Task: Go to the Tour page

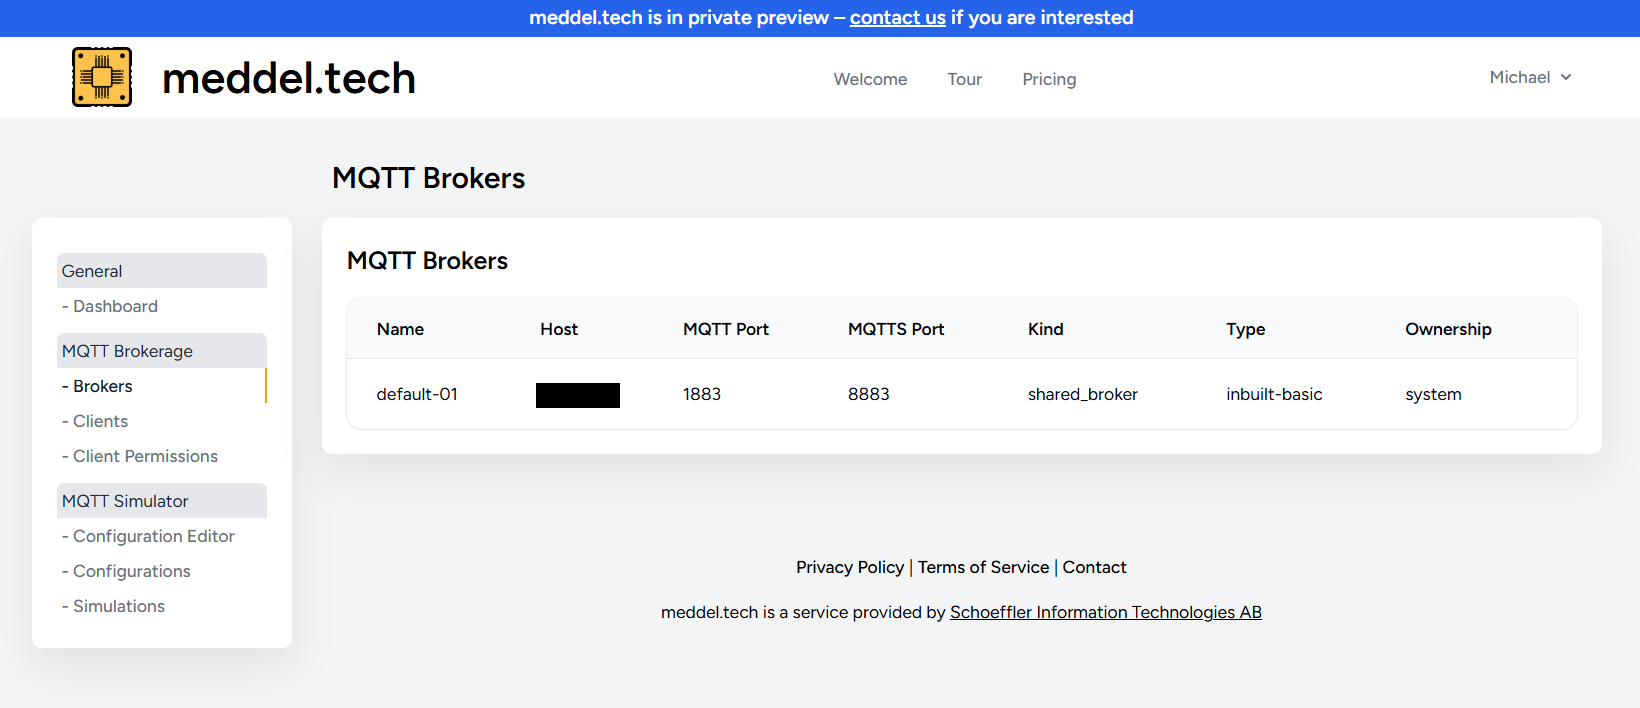Action: 965,79
